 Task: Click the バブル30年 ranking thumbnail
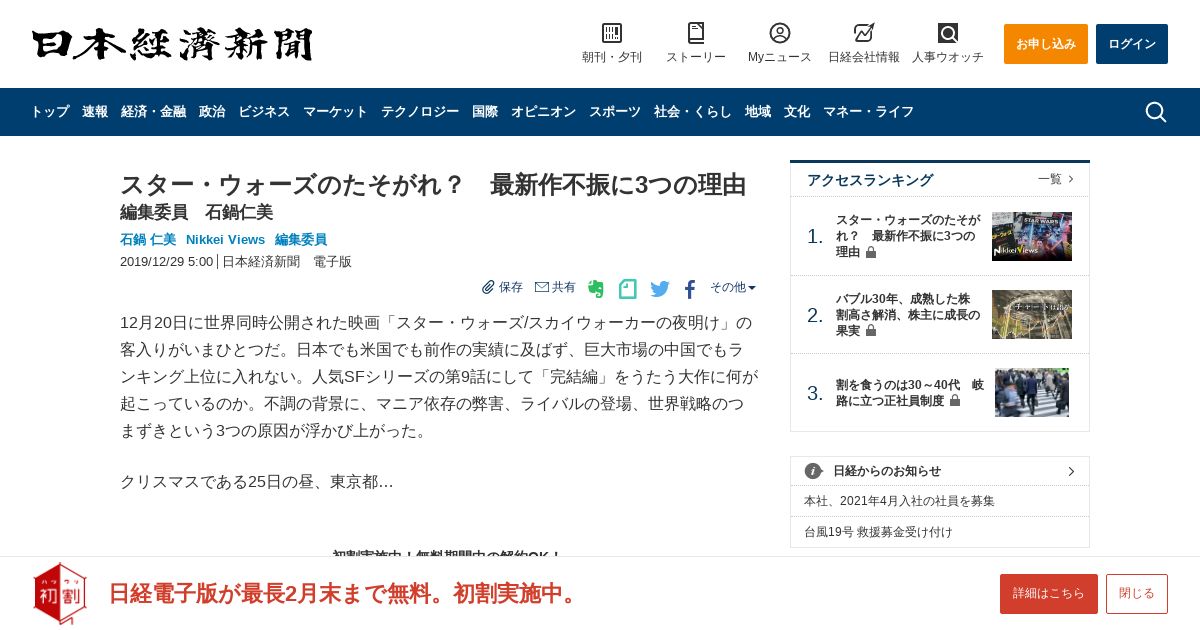(x=1032, y=315)
